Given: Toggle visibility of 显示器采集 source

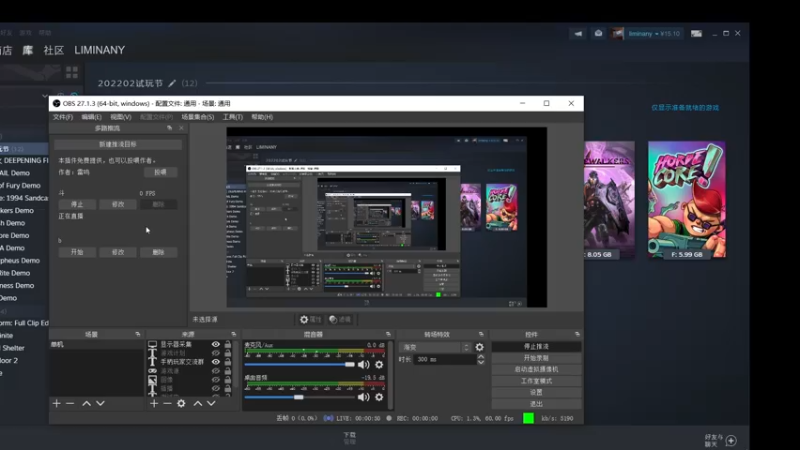Looking at the screenshot, I should tap(216, 344).
